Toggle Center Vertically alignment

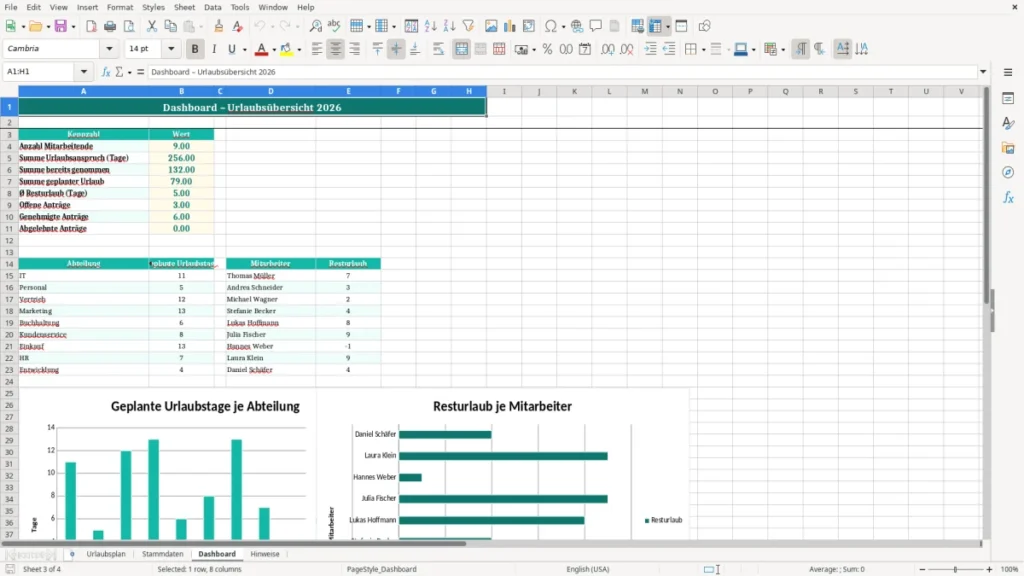[x=396, y=49]
